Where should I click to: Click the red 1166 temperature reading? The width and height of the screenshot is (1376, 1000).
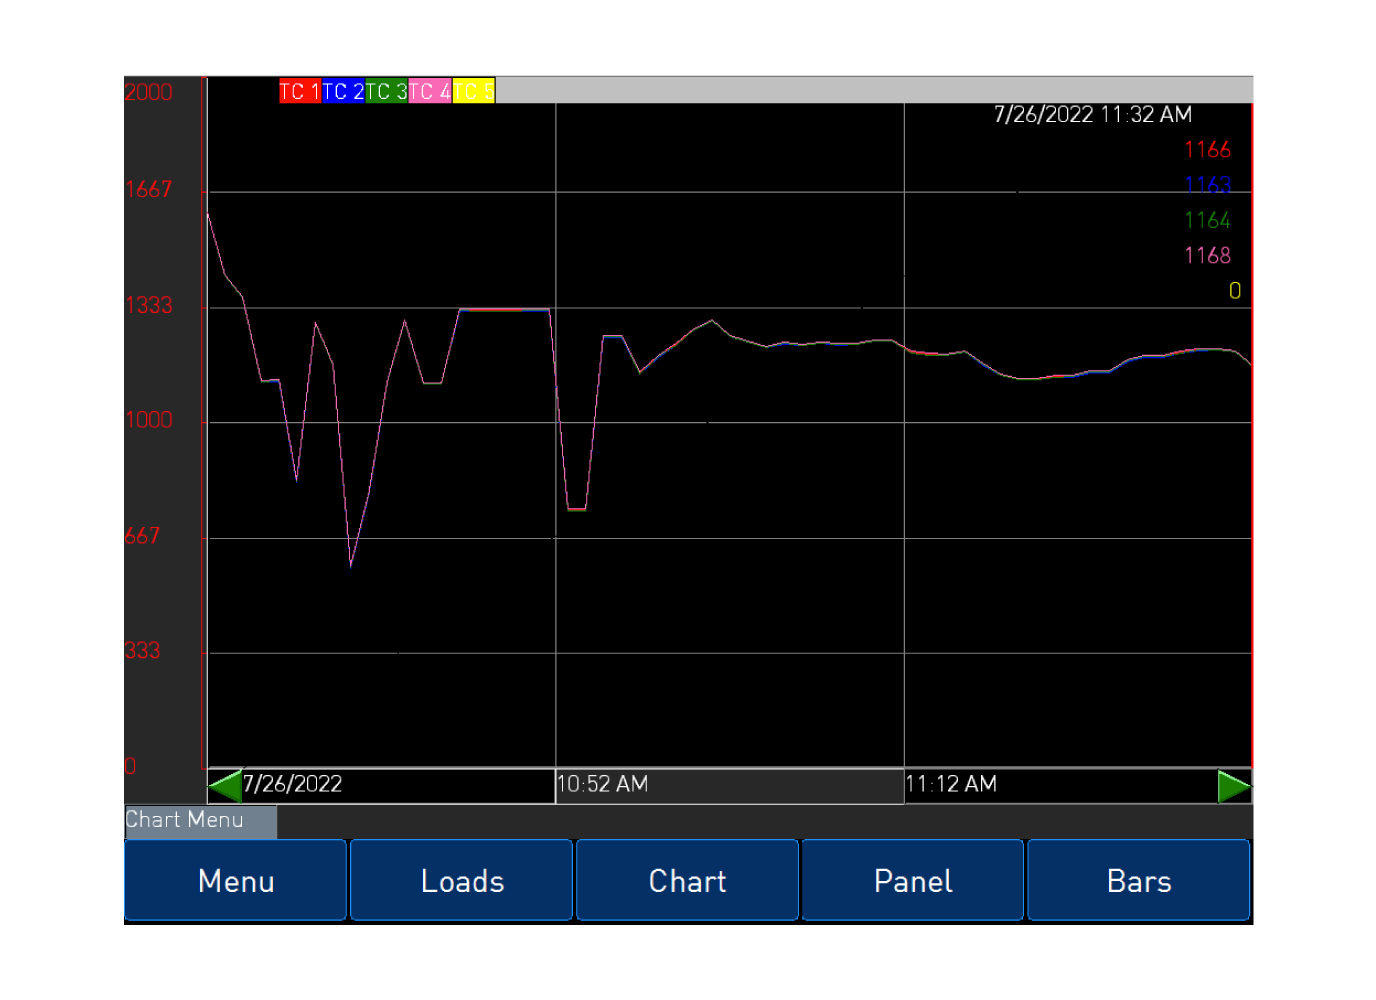pyautogui.click(x=1207, y=150)
